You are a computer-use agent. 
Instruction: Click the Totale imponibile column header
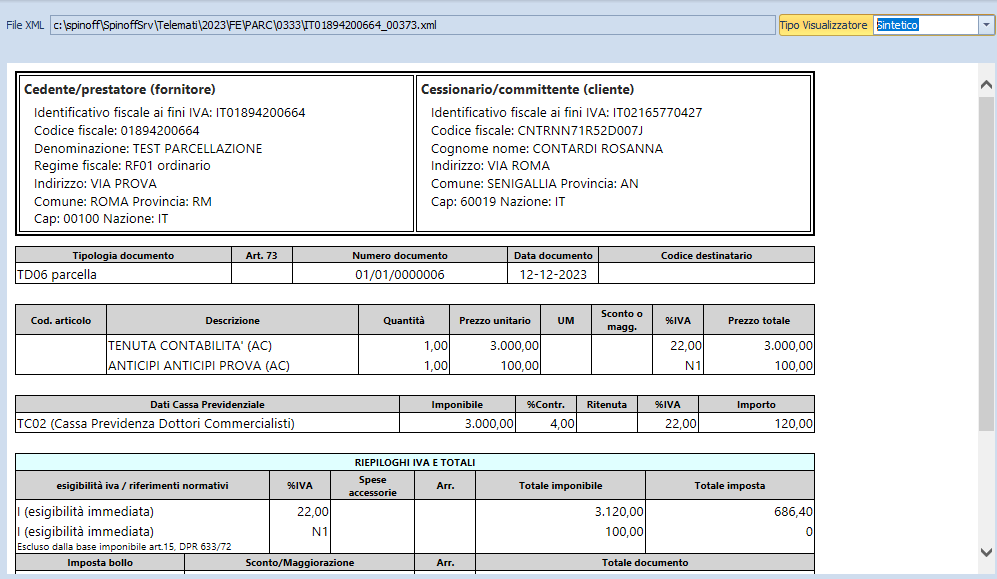click(x=560, y=486)
